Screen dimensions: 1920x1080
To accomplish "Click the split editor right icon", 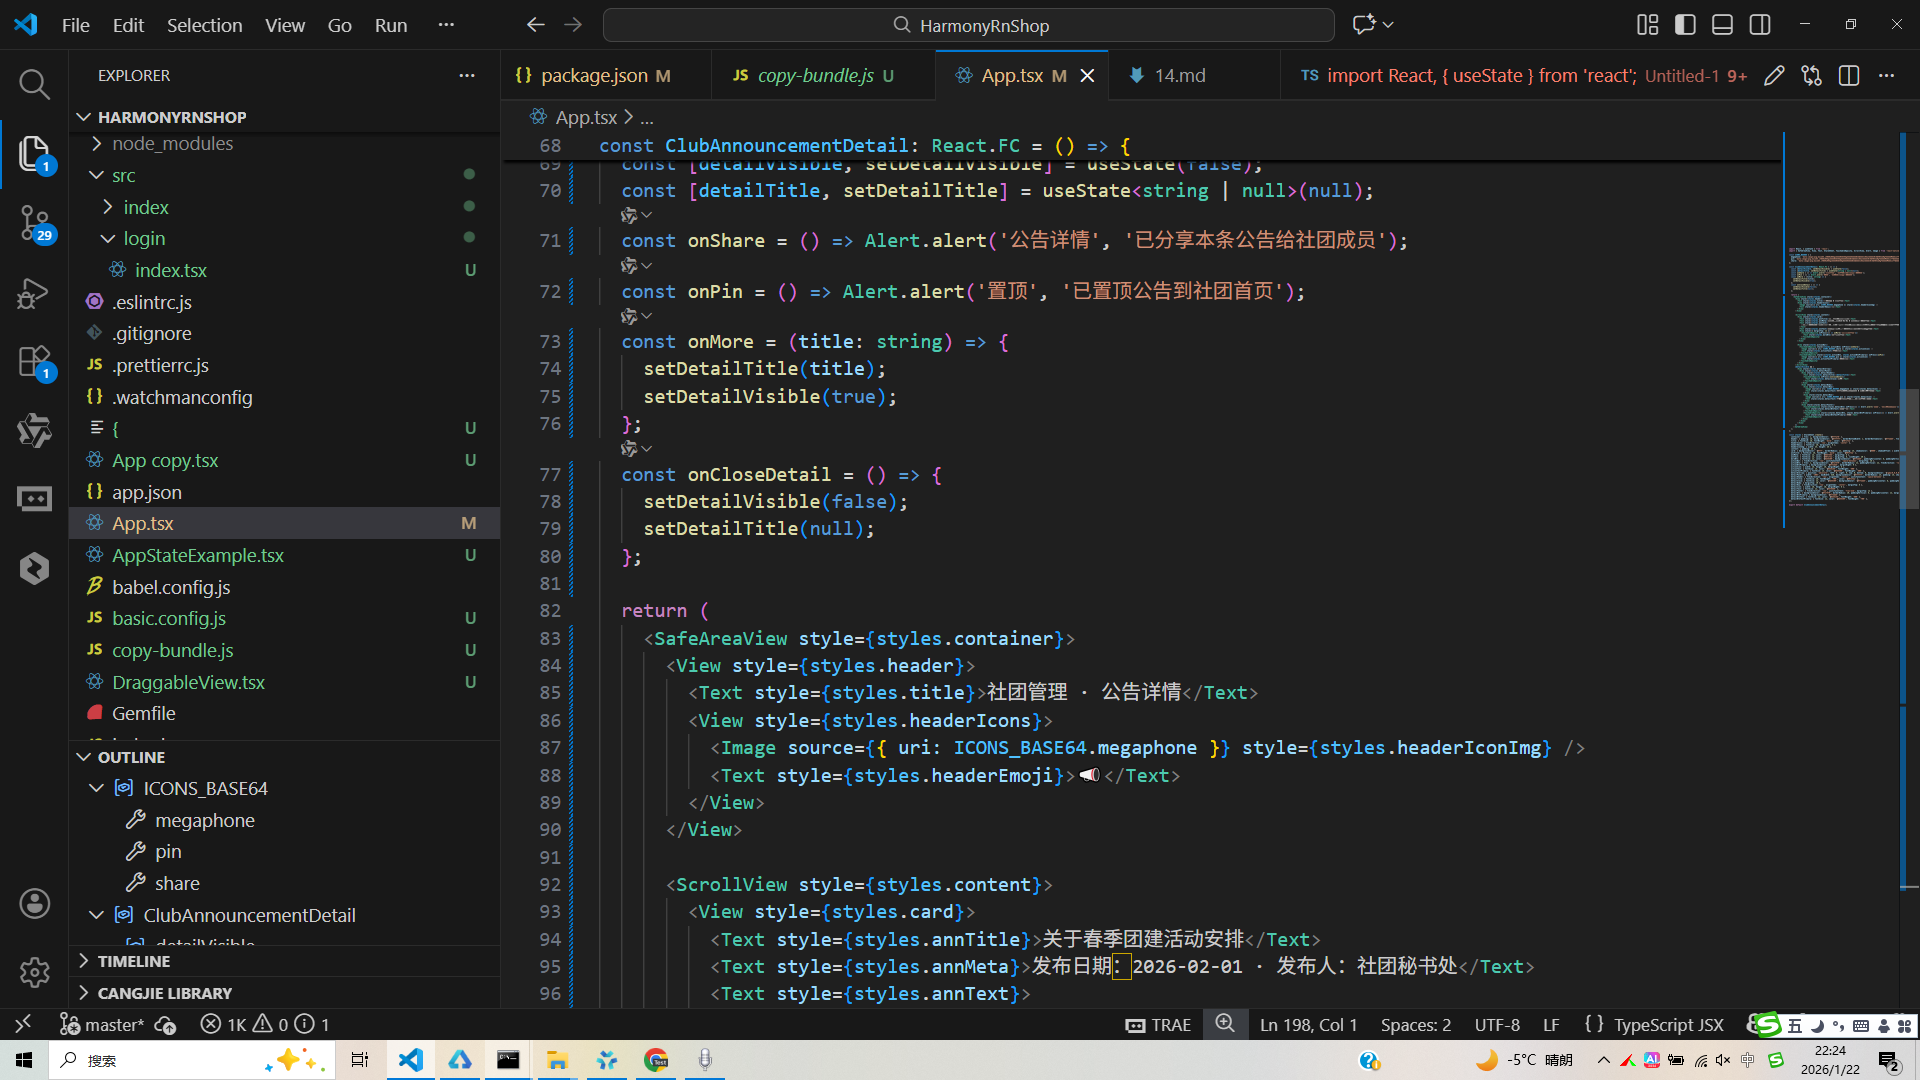I will click(1848, 76).
